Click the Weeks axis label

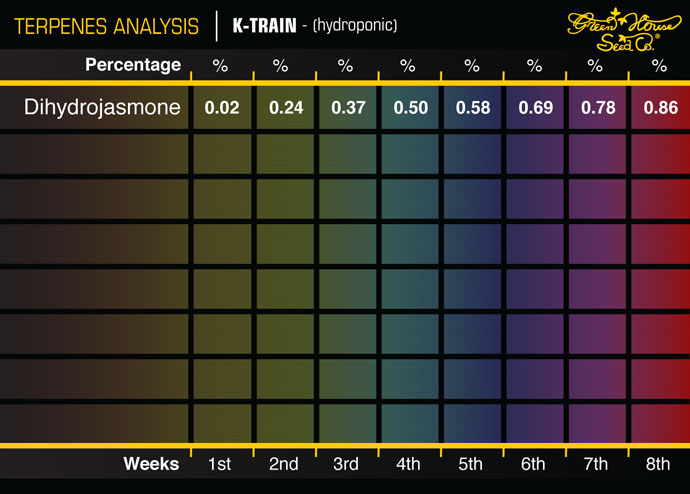coord(151,463)
